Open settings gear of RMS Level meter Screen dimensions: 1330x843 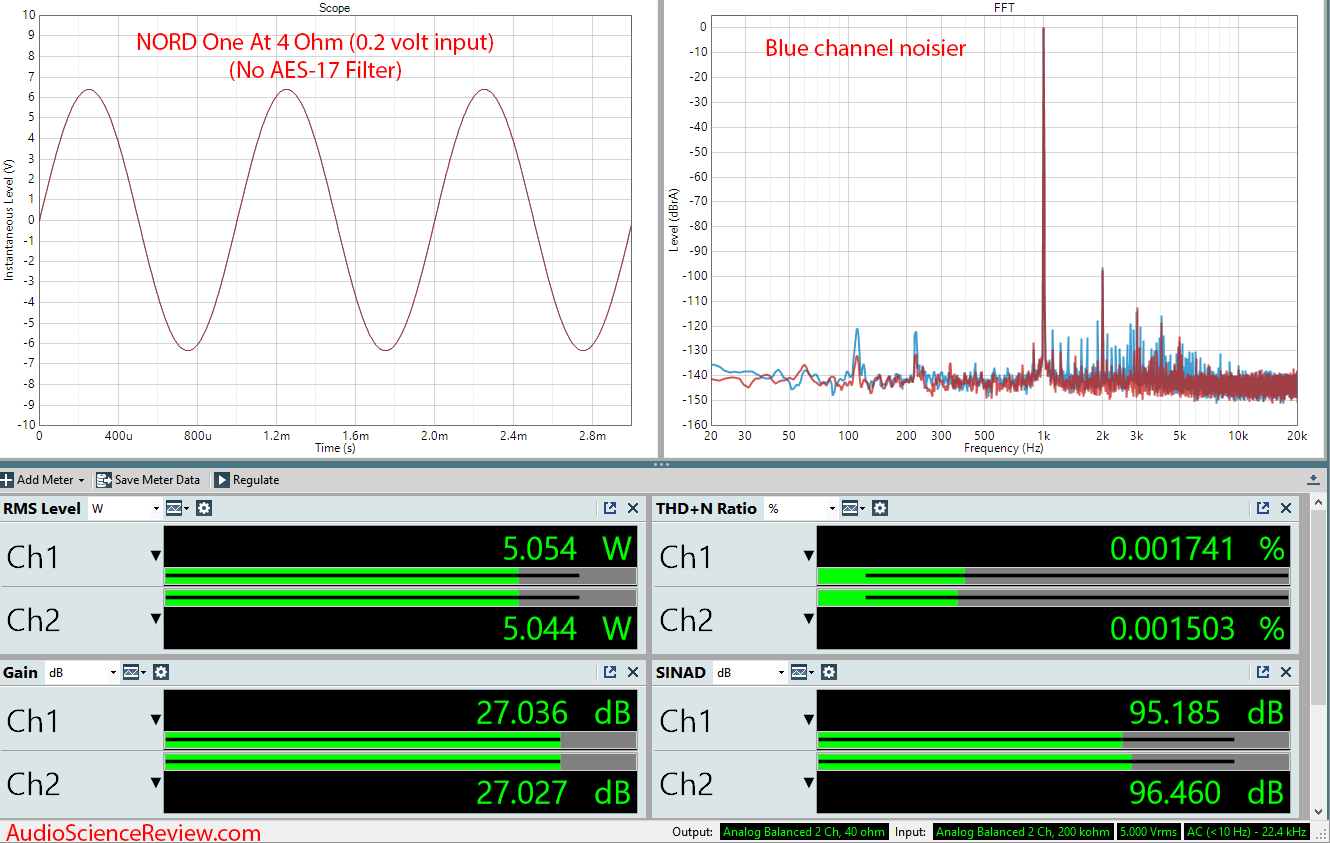coord(204,508)
